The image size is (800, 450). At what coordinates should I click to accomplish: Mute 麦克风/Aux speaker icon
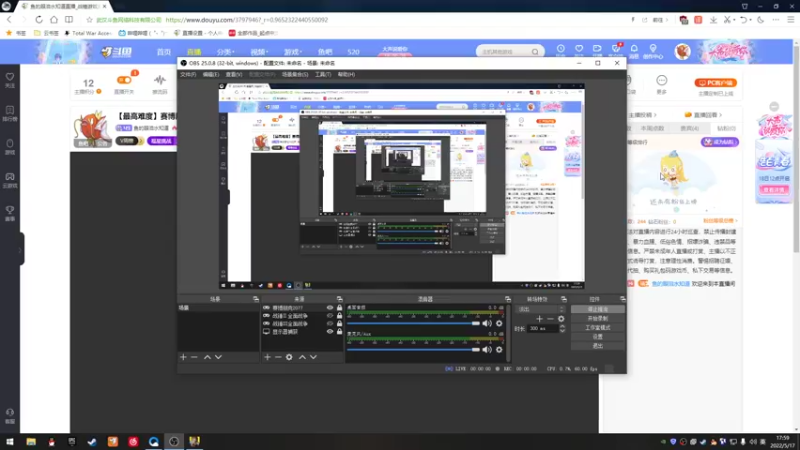pos(487,349)
